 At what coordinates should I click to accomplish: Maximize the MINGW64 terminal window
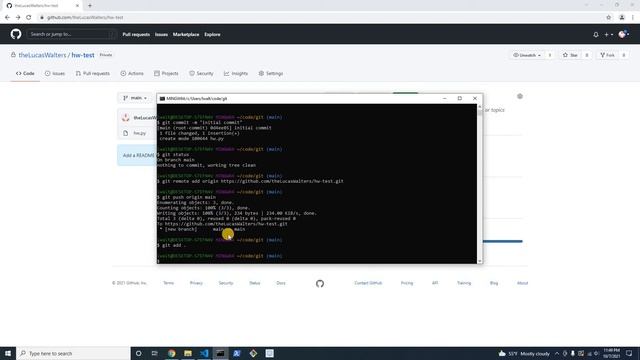460,98
